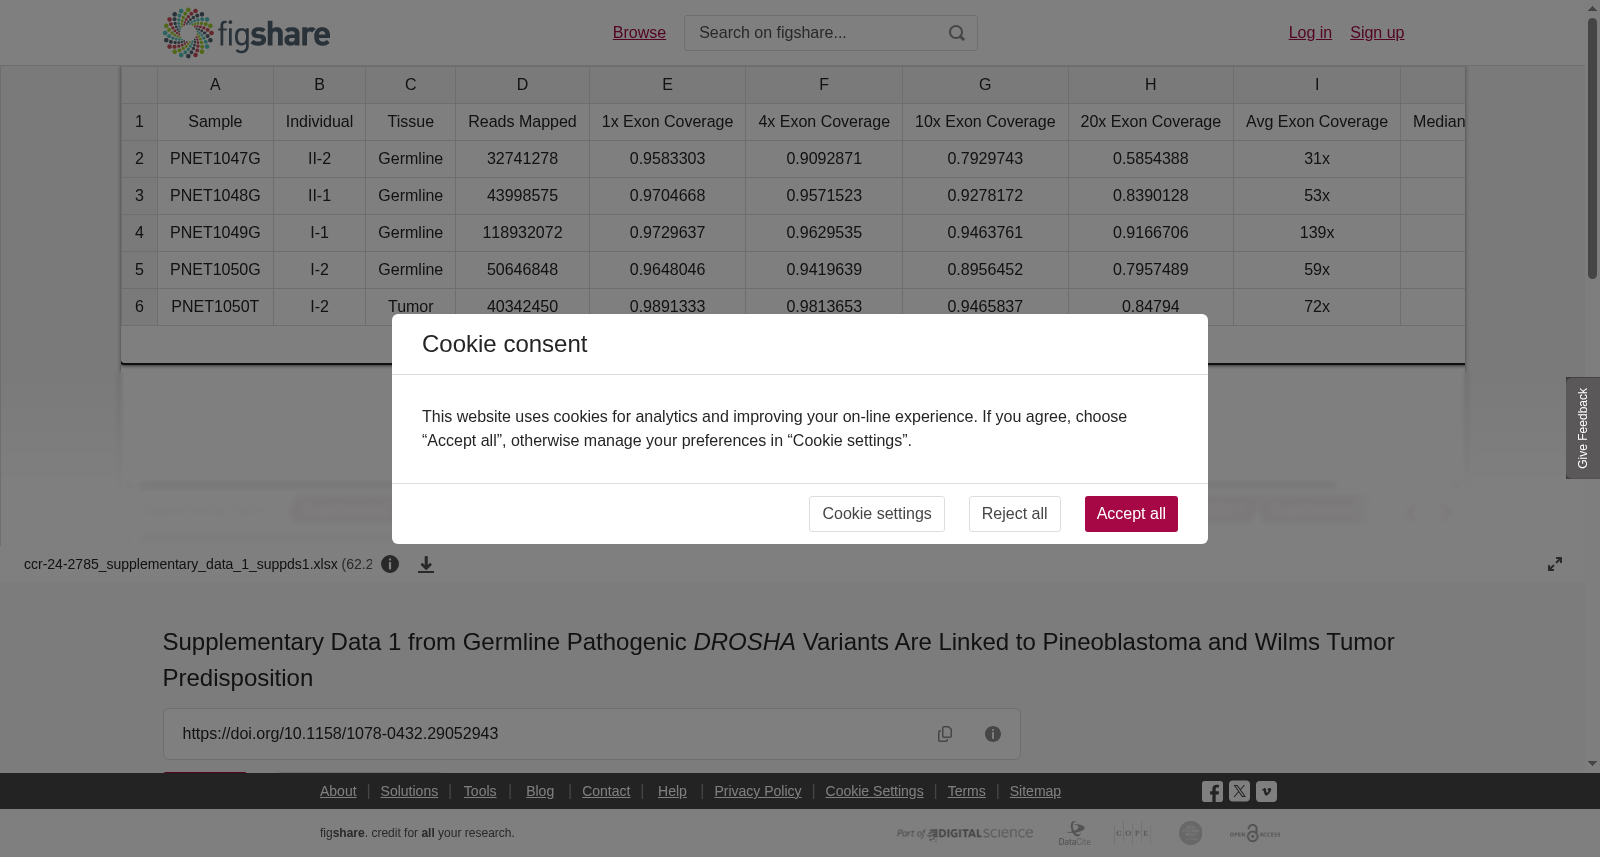Enter fullscreen file preview mode
1600x857 pixels.
click(1555, 564)
